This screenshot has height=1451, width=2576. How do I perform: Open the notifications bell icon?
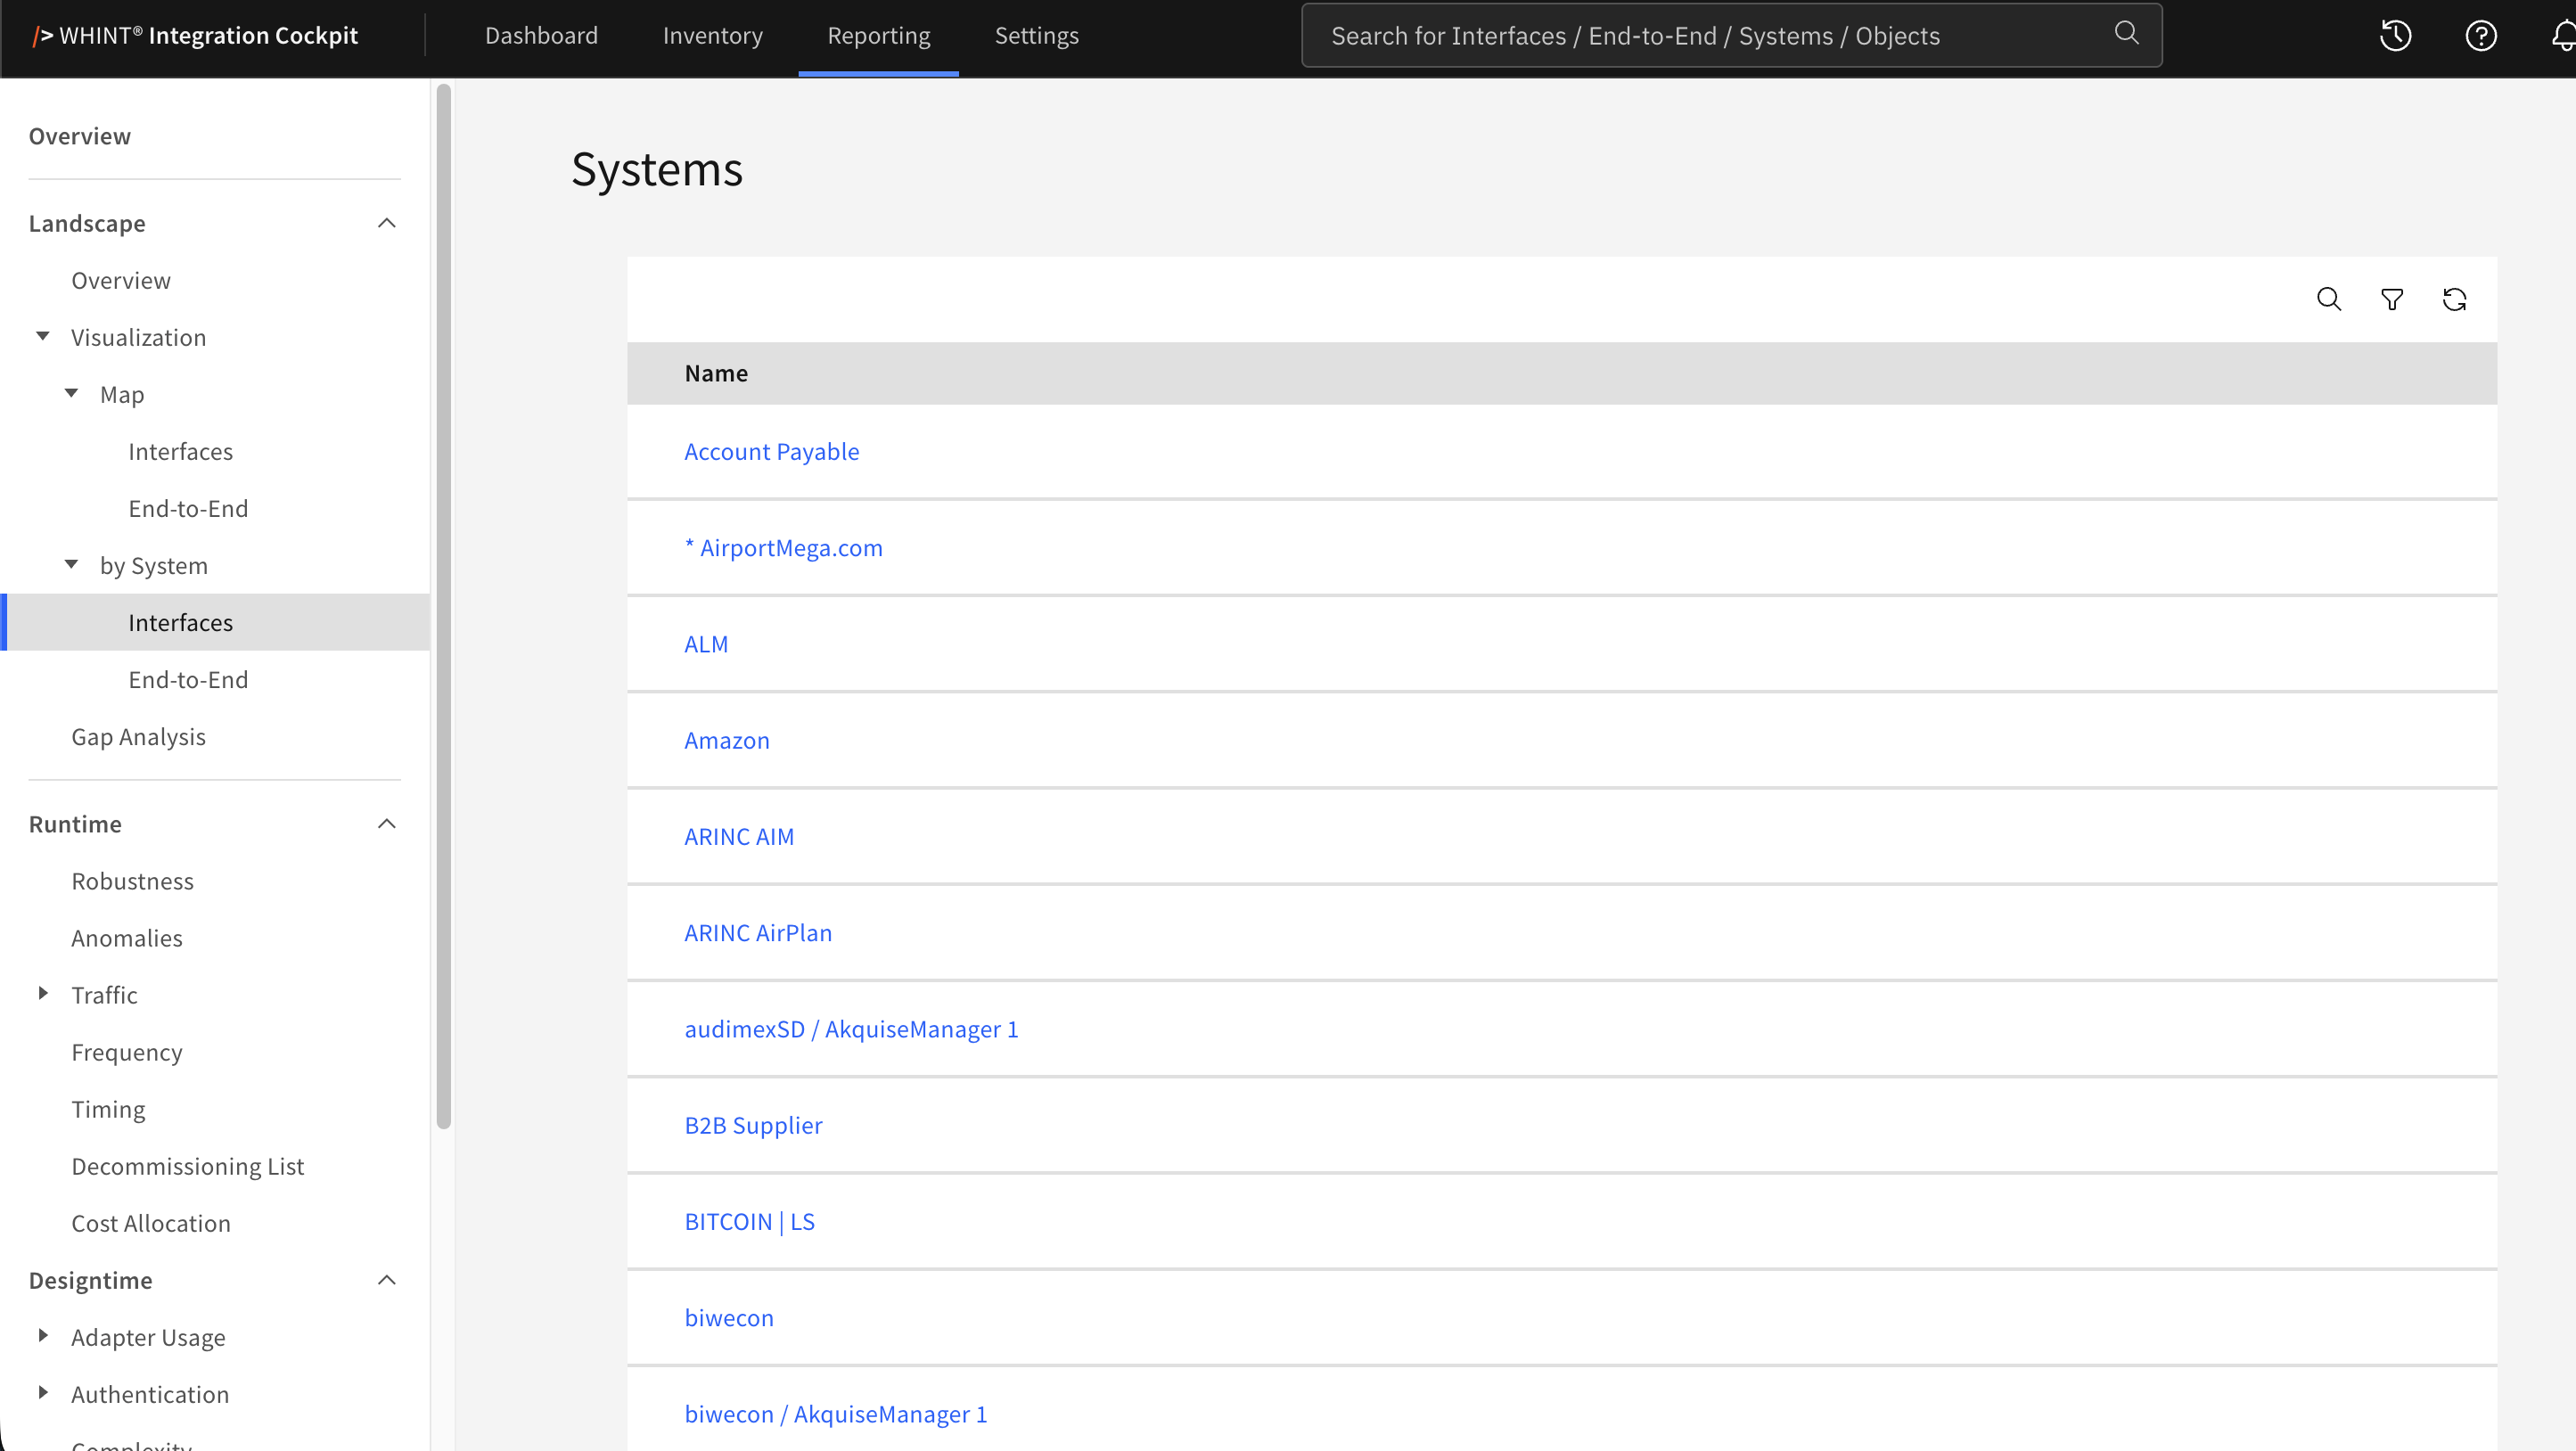[2564, 36]
